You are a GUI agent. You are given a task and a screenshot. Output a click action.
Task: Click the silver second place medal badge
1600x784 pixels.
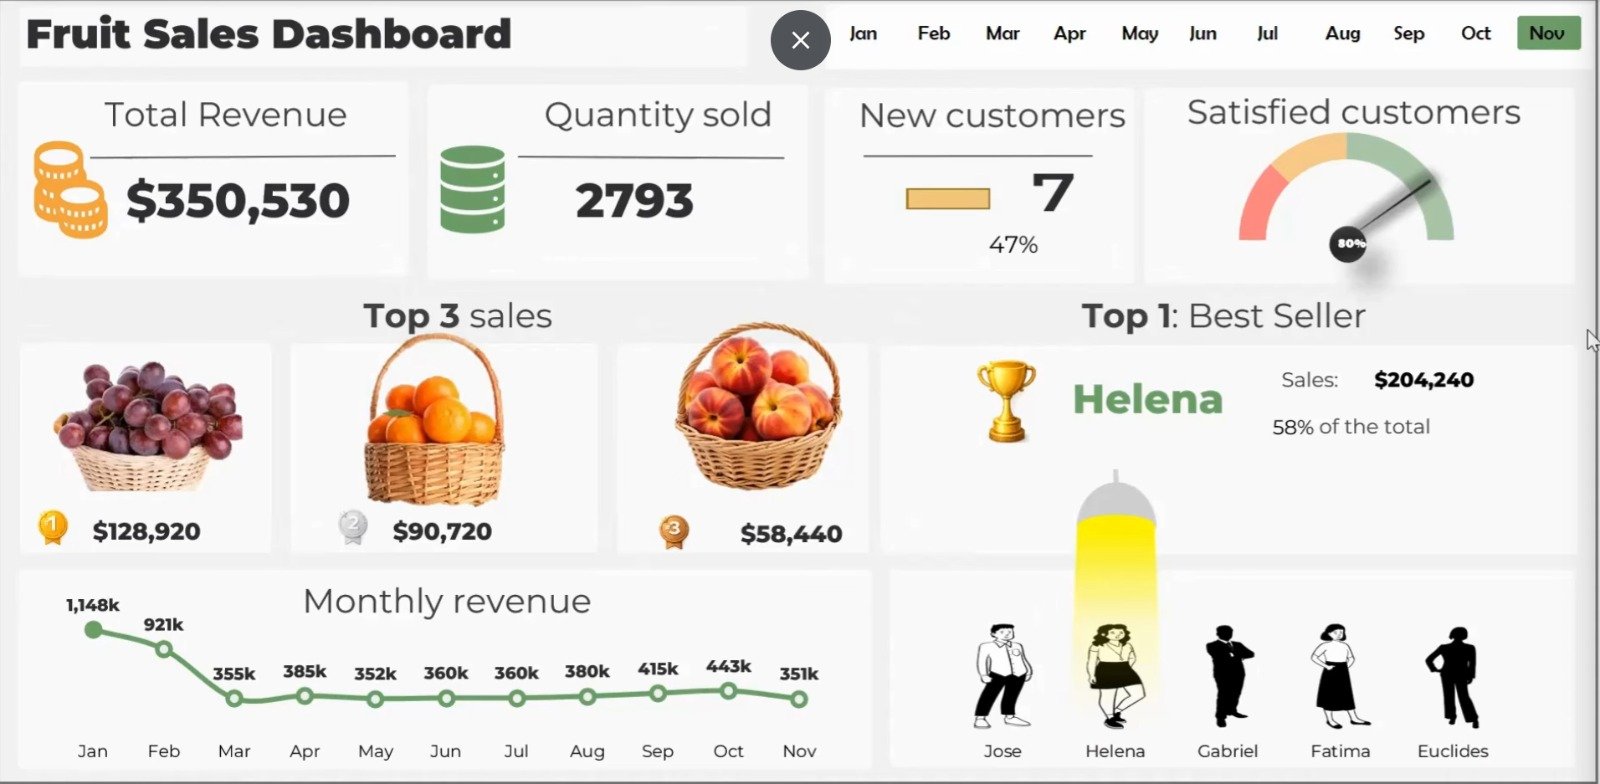[352, 527]
